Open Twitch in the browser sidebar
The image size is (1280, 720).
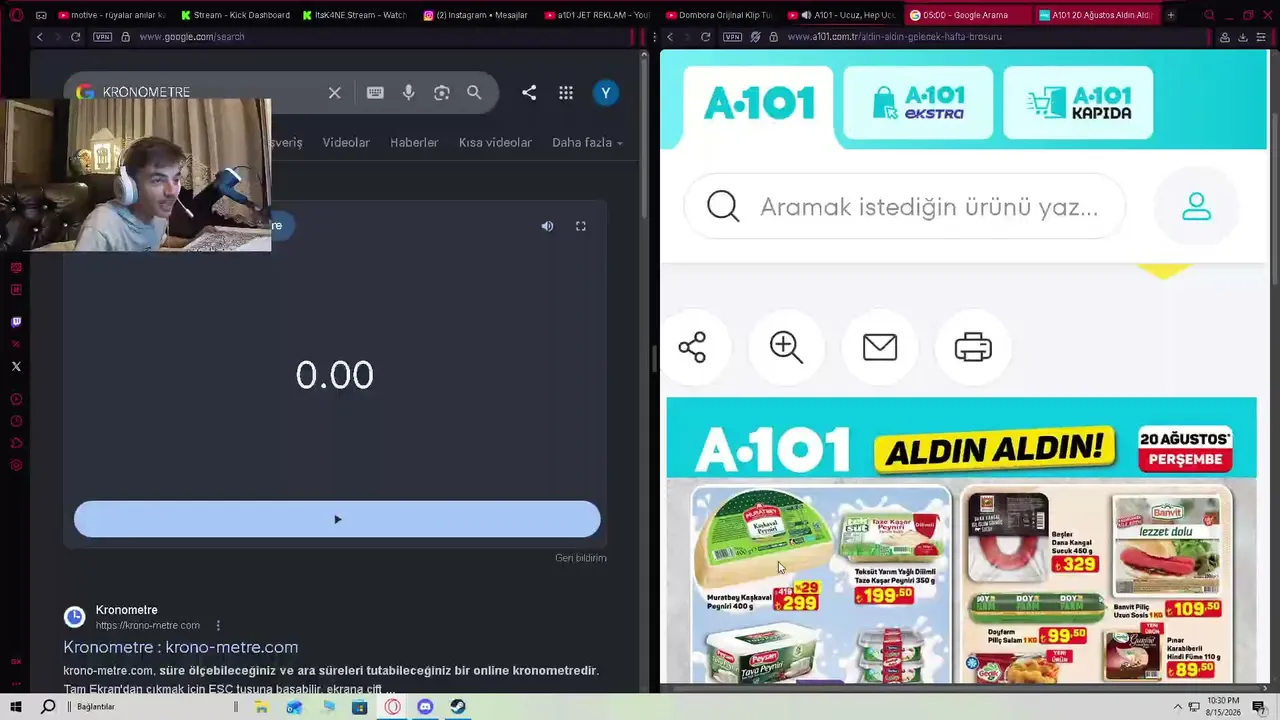16,322
